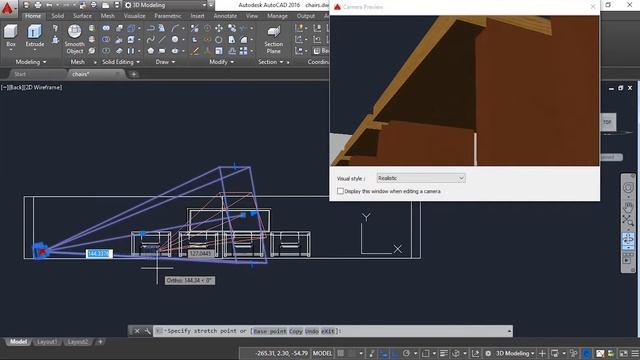This screenshot has height=360, width=640.
Task: Toggle the MODEL space button in status bar
Action: point(322,353)
